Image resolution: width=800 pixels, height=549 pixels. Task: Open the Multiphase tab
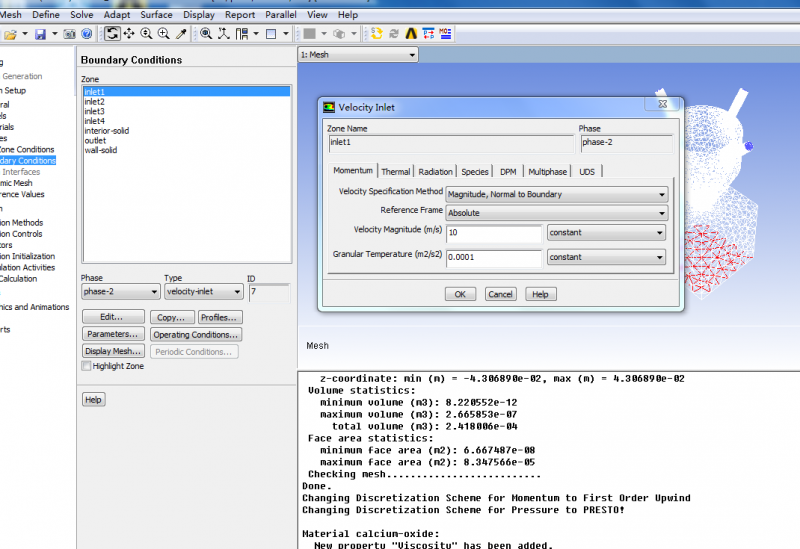(x=547, y=172)
